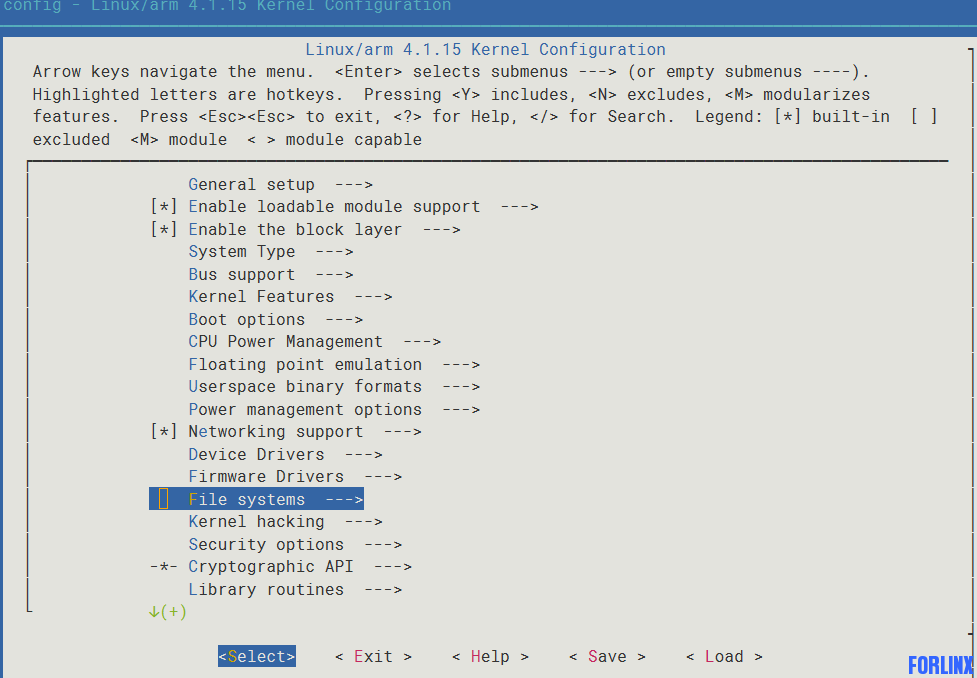Expand Kernel Features arrow
Image resolution: width=977 pixels, height=678 pixels.
click(x=373, y=297)
